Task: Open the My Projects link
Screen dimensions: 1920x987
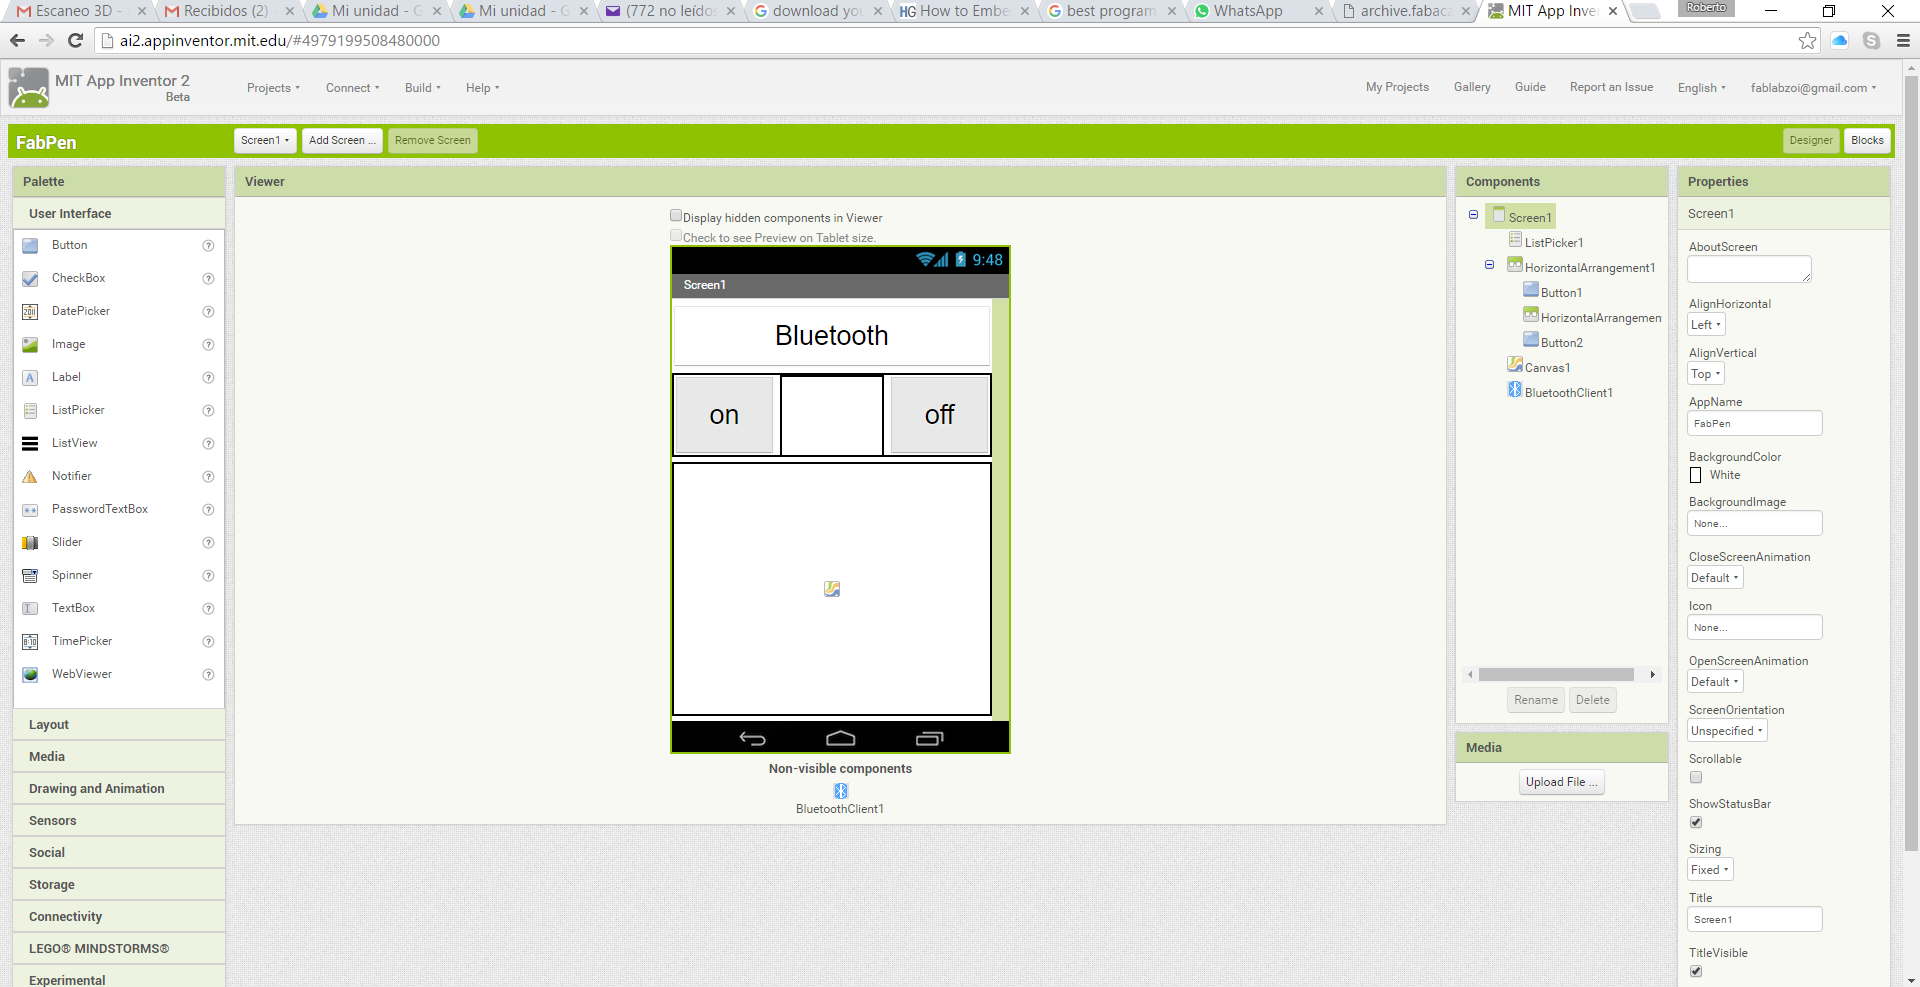Action: (1397, 87)
